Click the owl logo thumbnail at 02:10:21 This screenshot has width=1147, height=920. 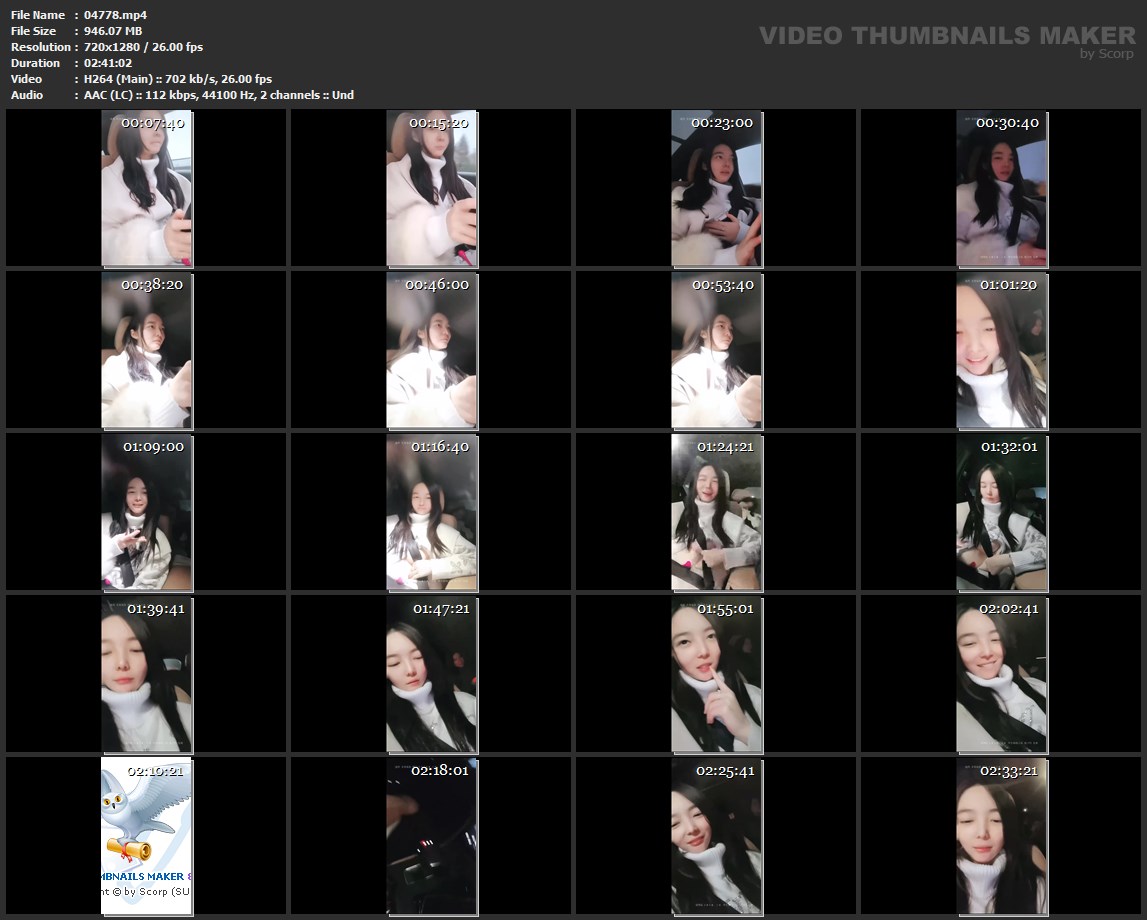coord(147,836)
